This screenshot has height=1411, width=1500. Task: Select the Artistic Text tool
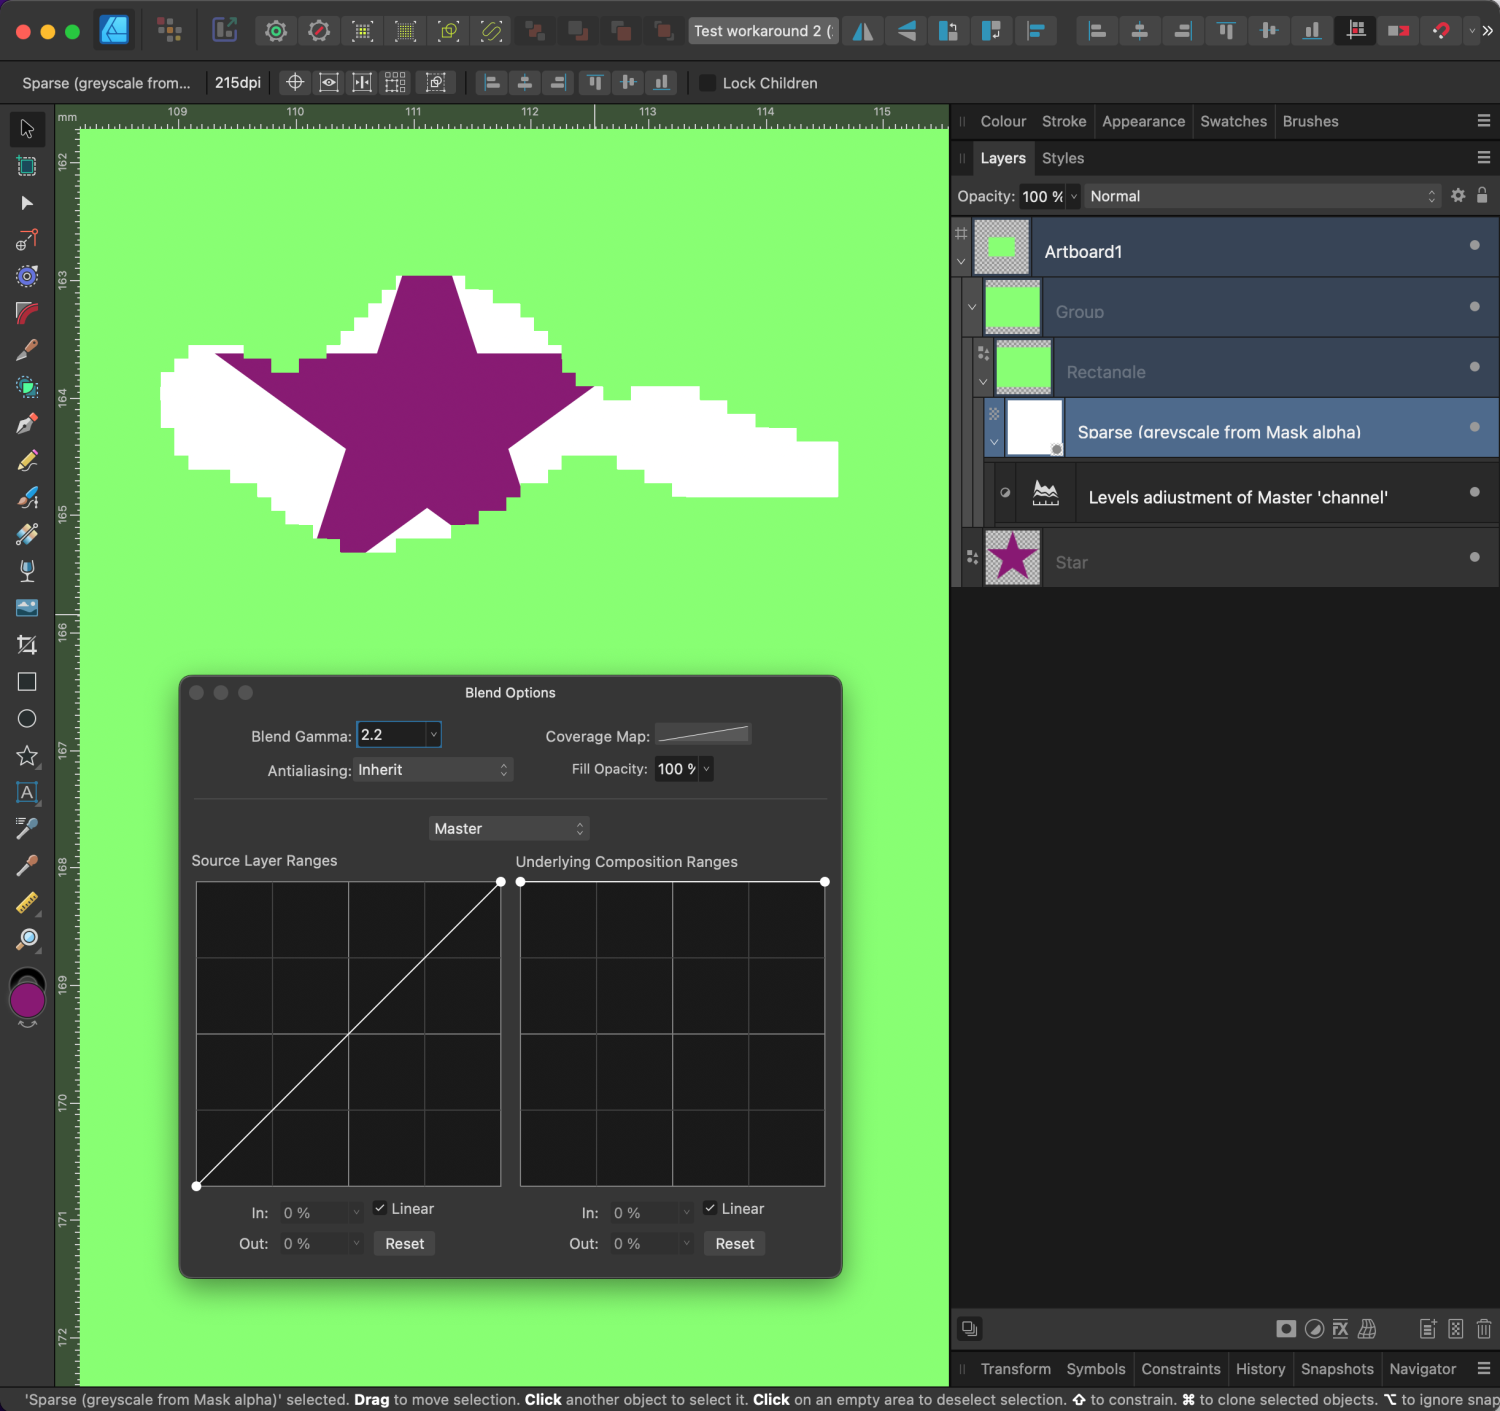click(27, 793)
